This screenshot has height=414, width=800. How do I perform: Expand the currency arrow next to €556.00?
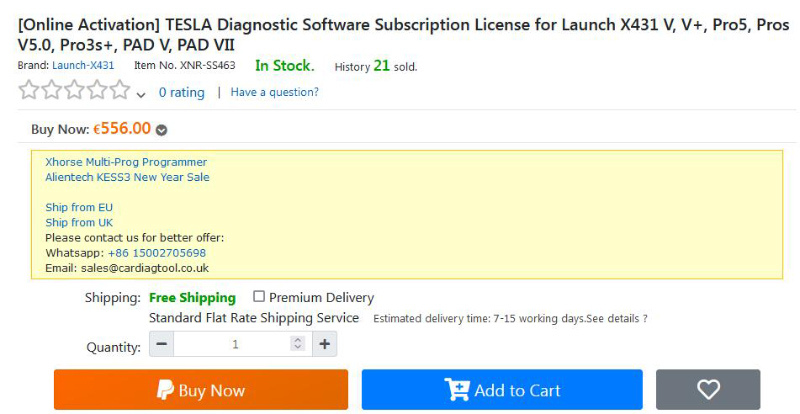pyautogui.click(x=161, y=130)
